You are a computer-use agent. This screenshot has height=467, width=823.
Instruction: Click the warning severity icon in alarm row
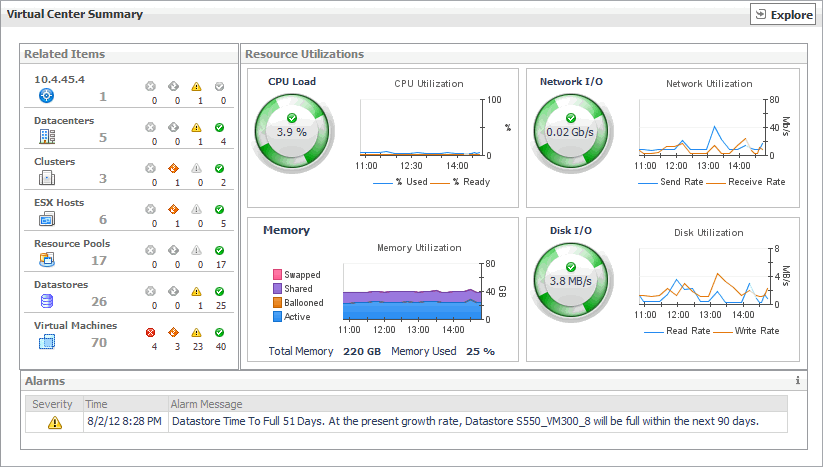tap(55, 422)
